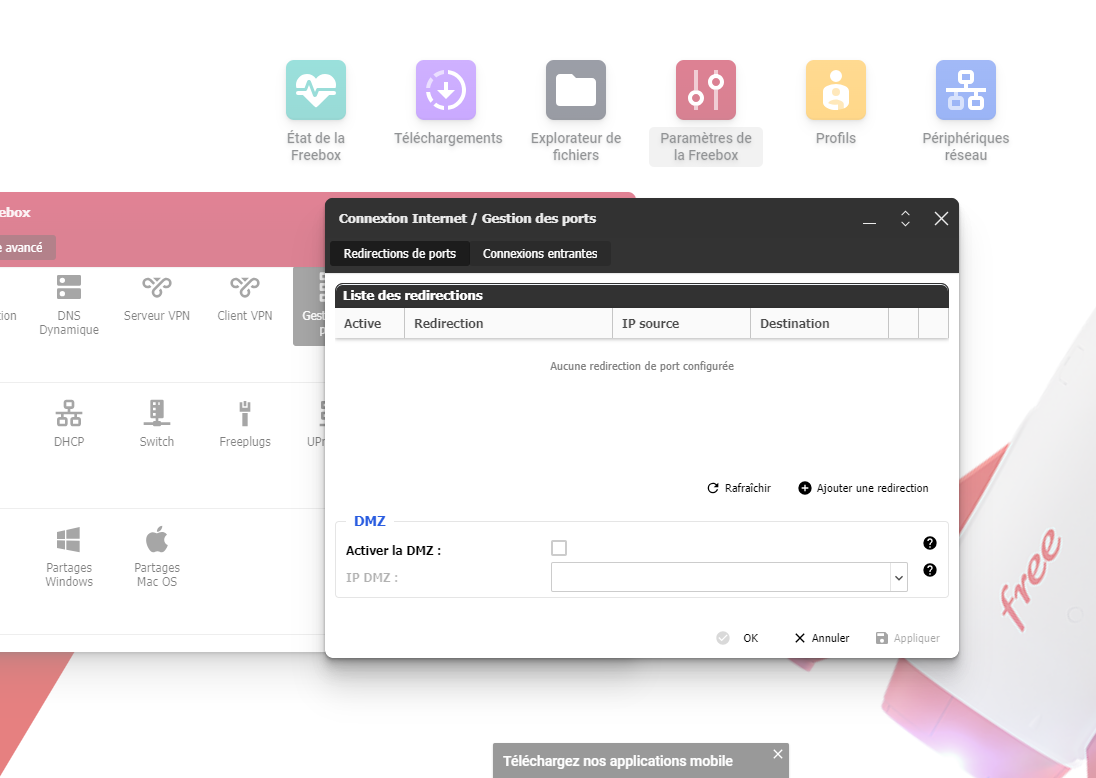Viewport: 1096px width, 778px height.
Task: Open Freeplugs settings icon
Action: (x=245, y=424)
